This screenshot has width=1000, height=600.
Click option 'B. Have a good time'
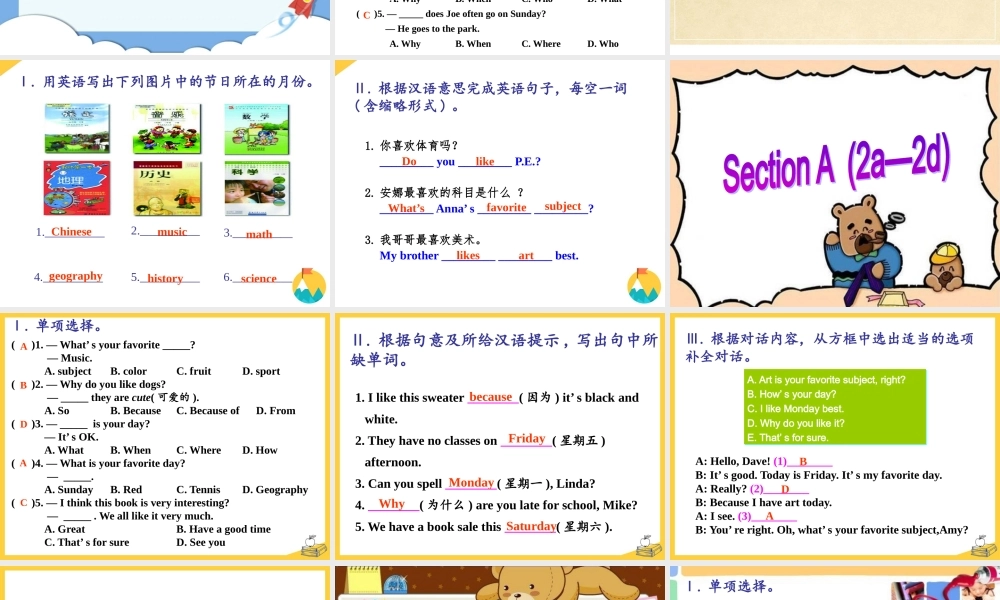[x=223, y=529]
